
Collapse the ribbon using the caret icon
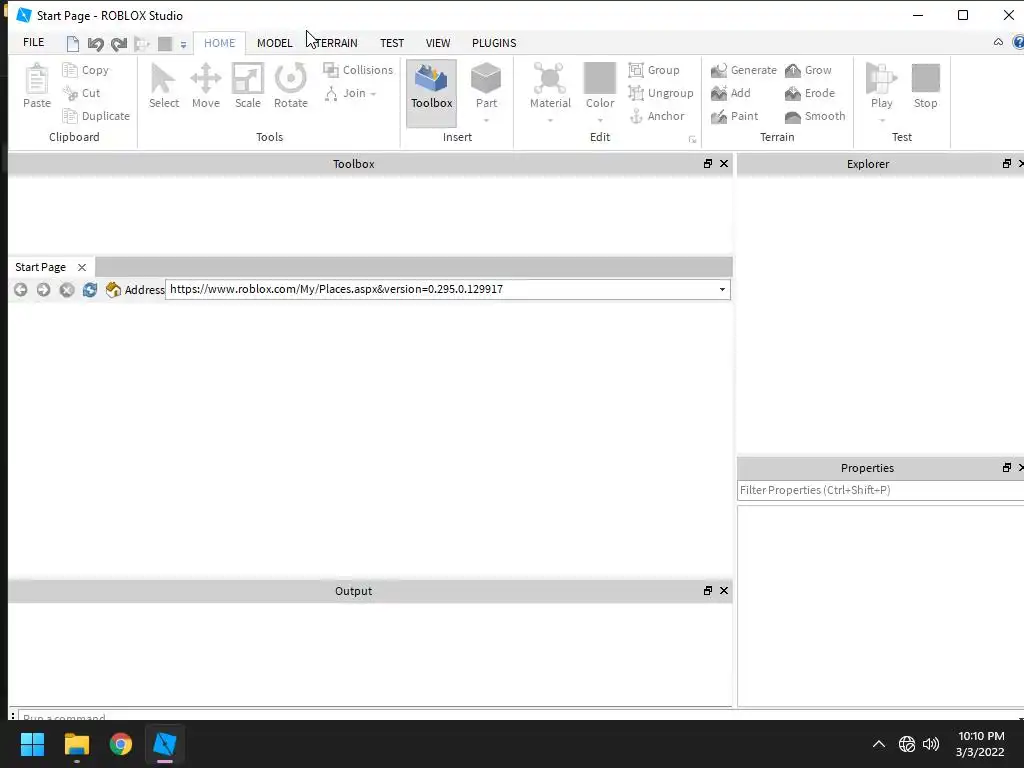[998, 42]
